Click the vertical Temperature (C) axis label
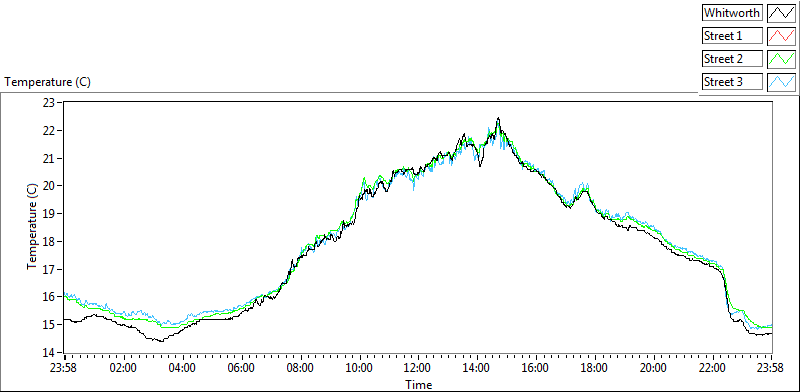Viewport: 800px width, 392px height. (32, 226)
